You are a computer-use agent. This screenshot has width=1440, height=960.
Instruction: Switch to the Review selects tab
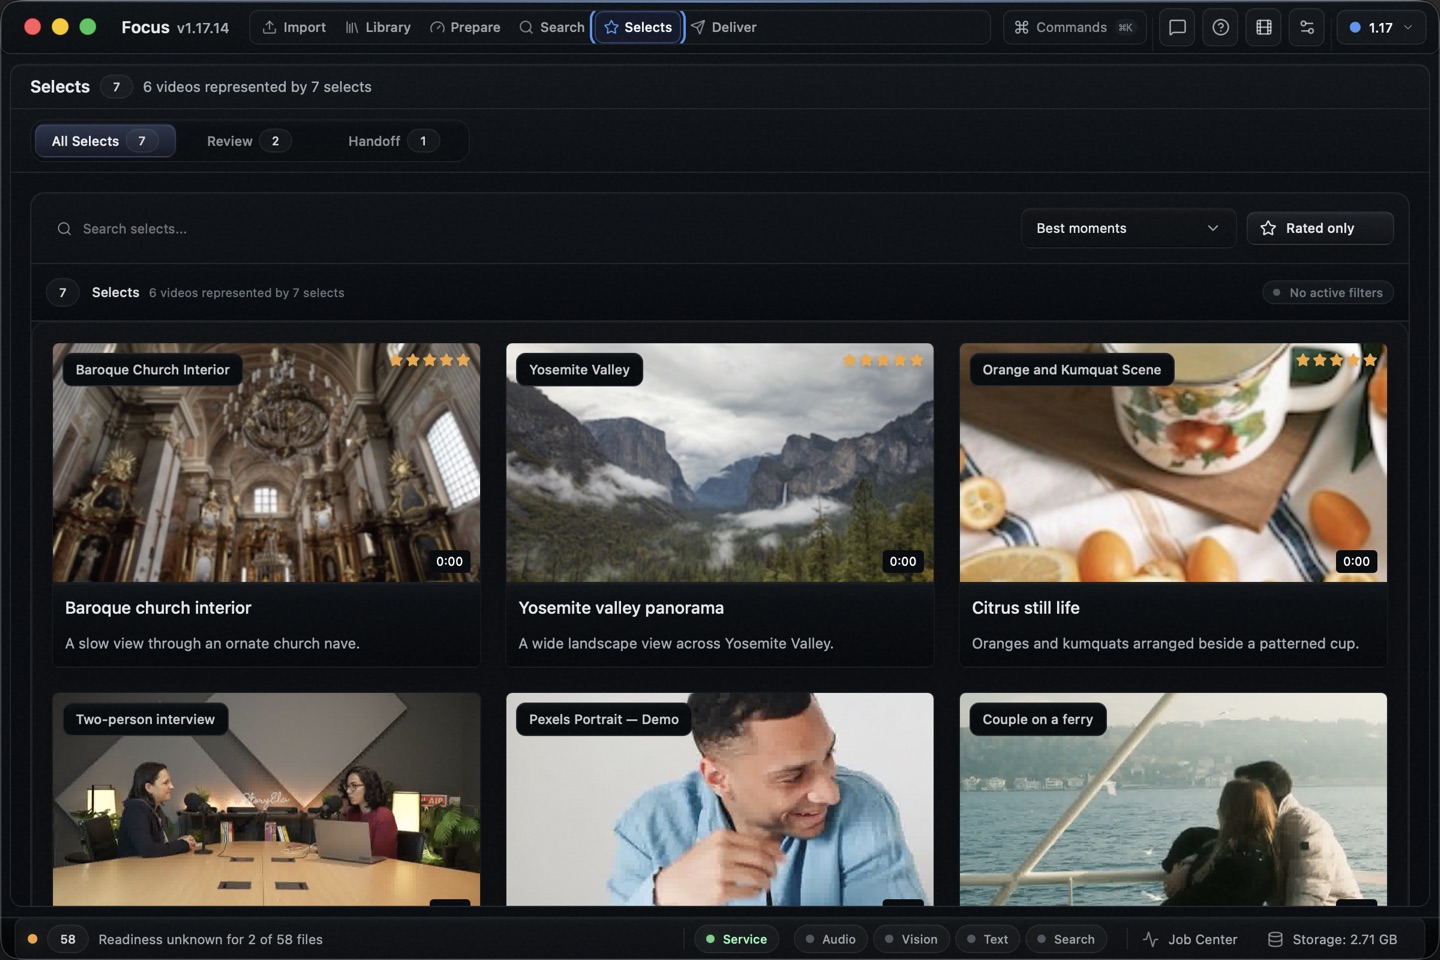click(248, 141)
